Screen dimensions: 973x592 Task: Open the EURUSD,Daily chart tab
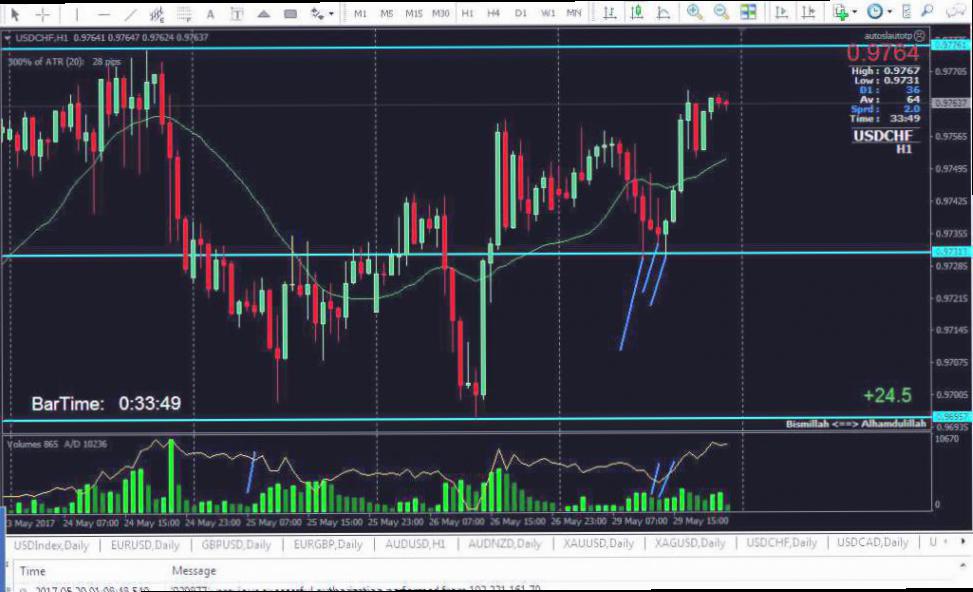click(x=145, y=543)
